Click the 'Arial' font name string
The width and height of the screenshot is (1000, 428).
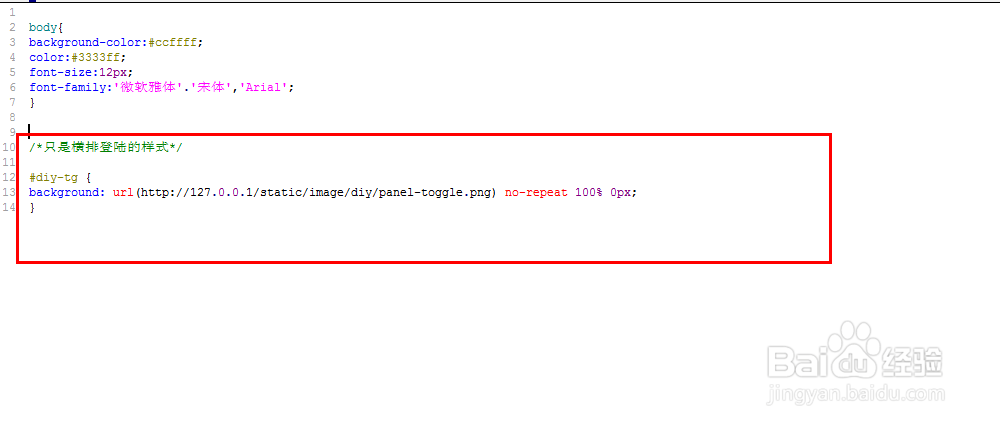tap(263, 87)
